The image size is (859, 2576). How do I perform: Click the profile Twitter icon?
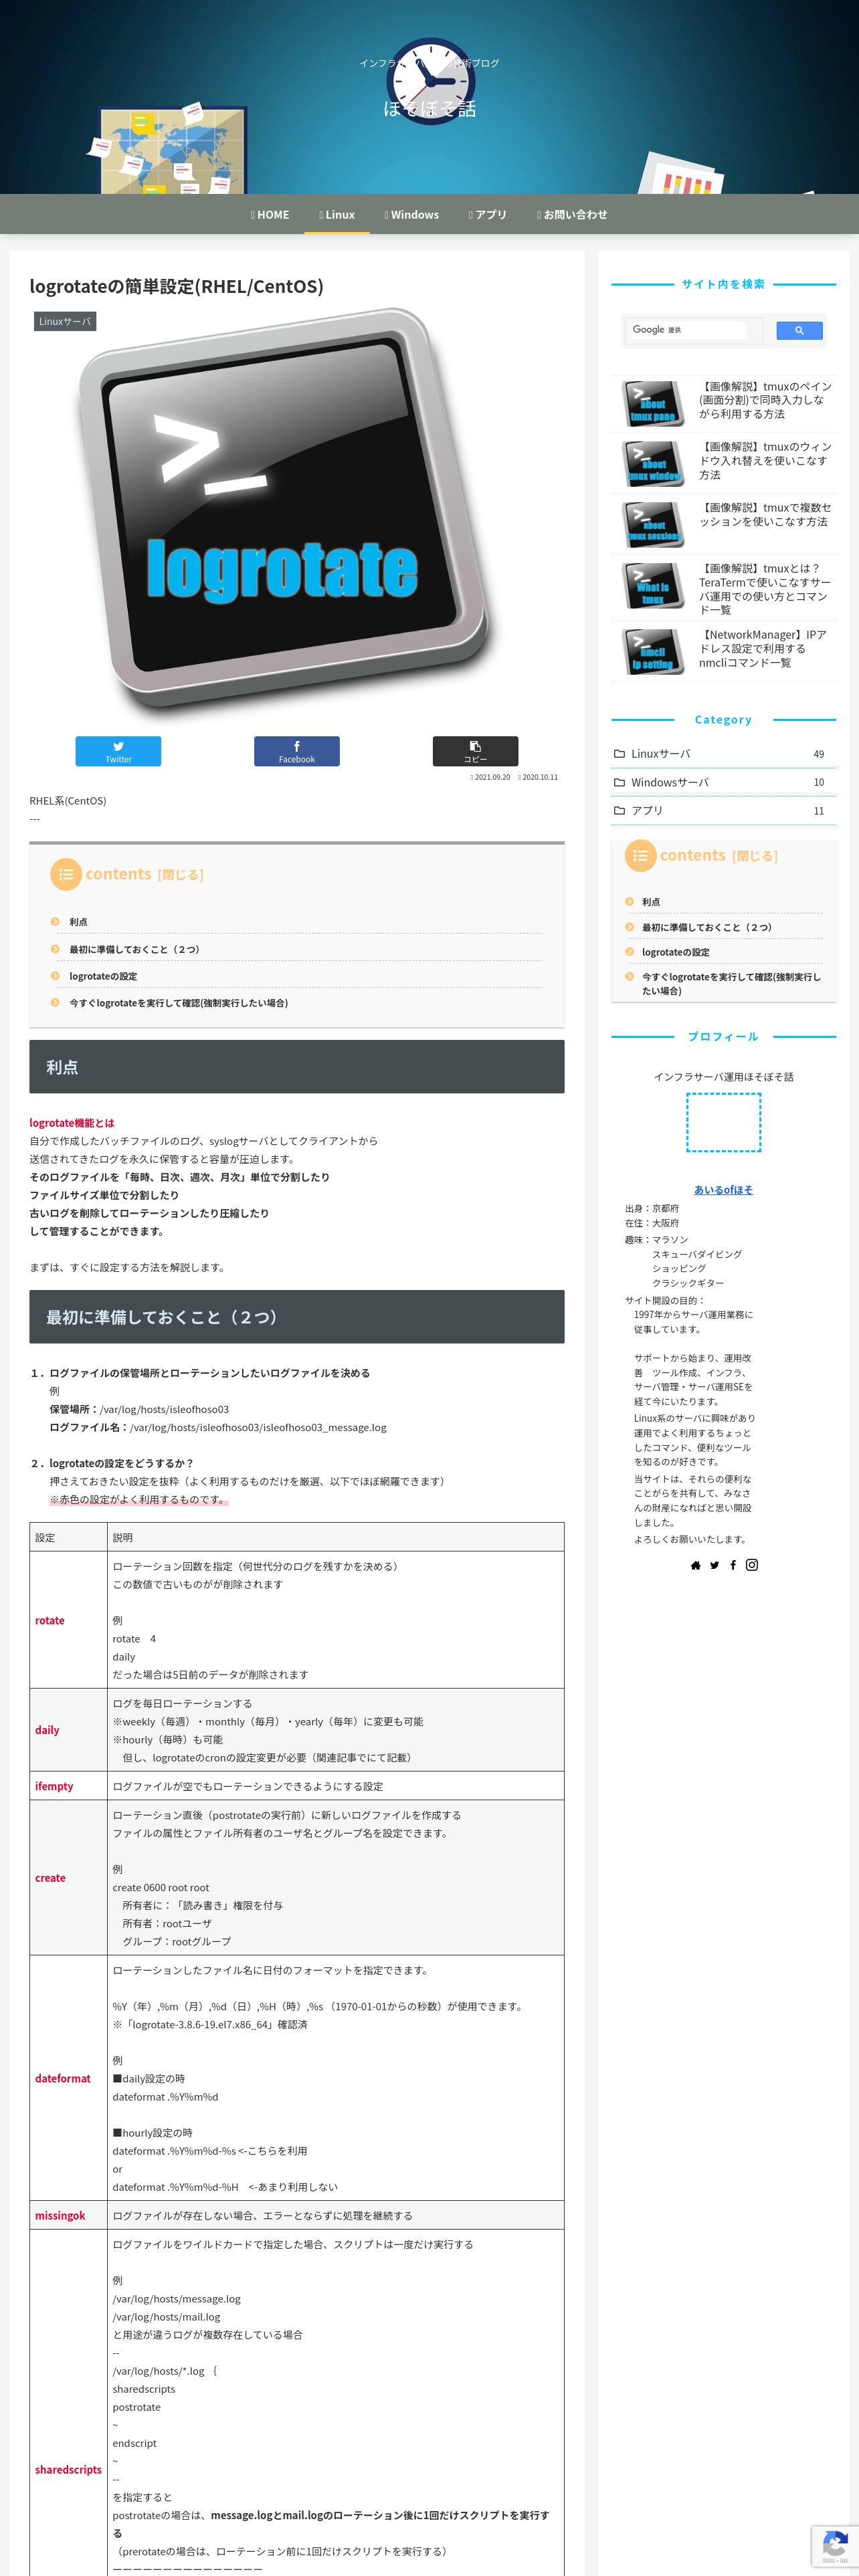pos(714,1565)
